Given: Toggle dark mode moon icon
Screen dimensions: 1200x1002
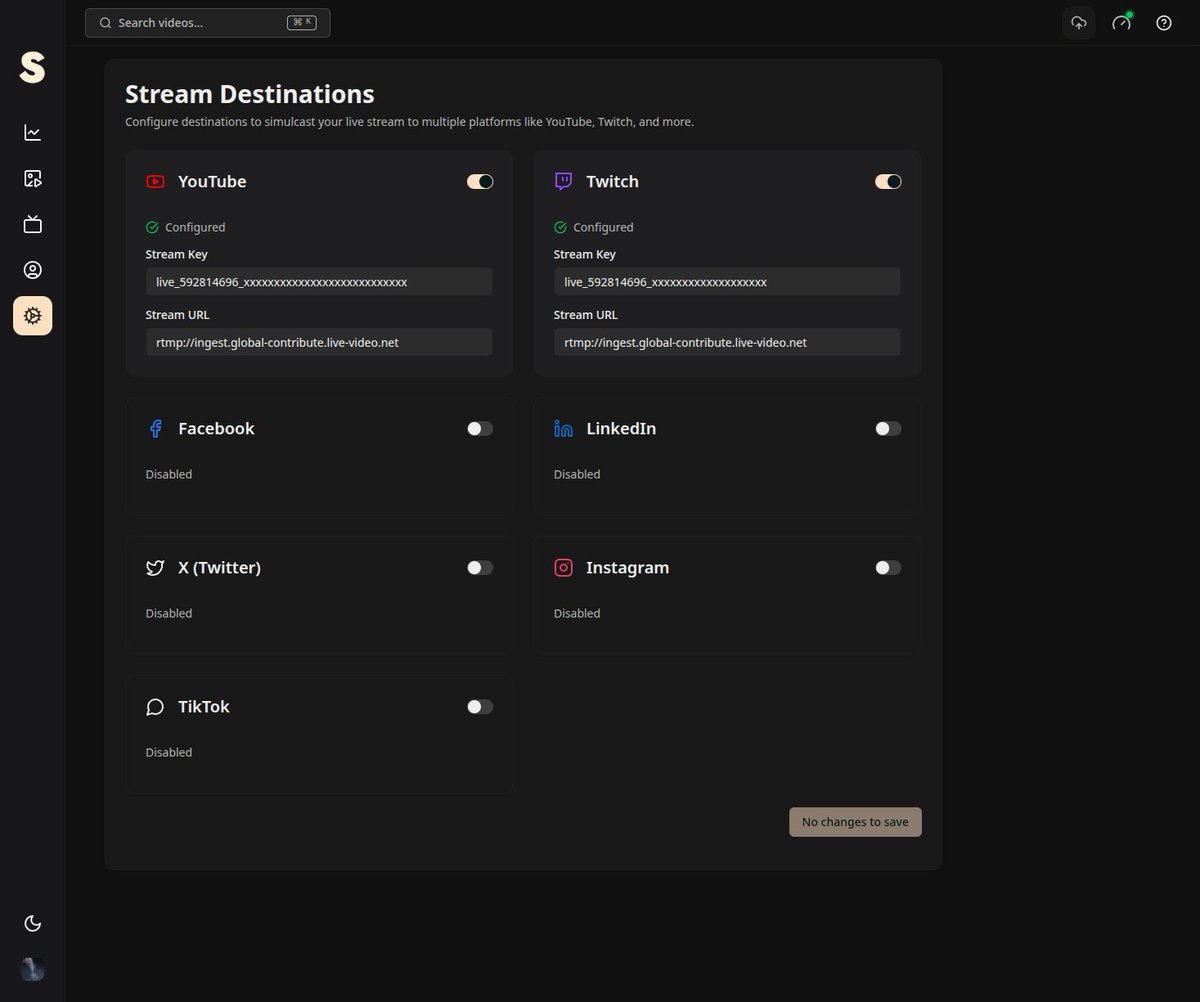Looking at the screenshot, I should click(33, 923).
